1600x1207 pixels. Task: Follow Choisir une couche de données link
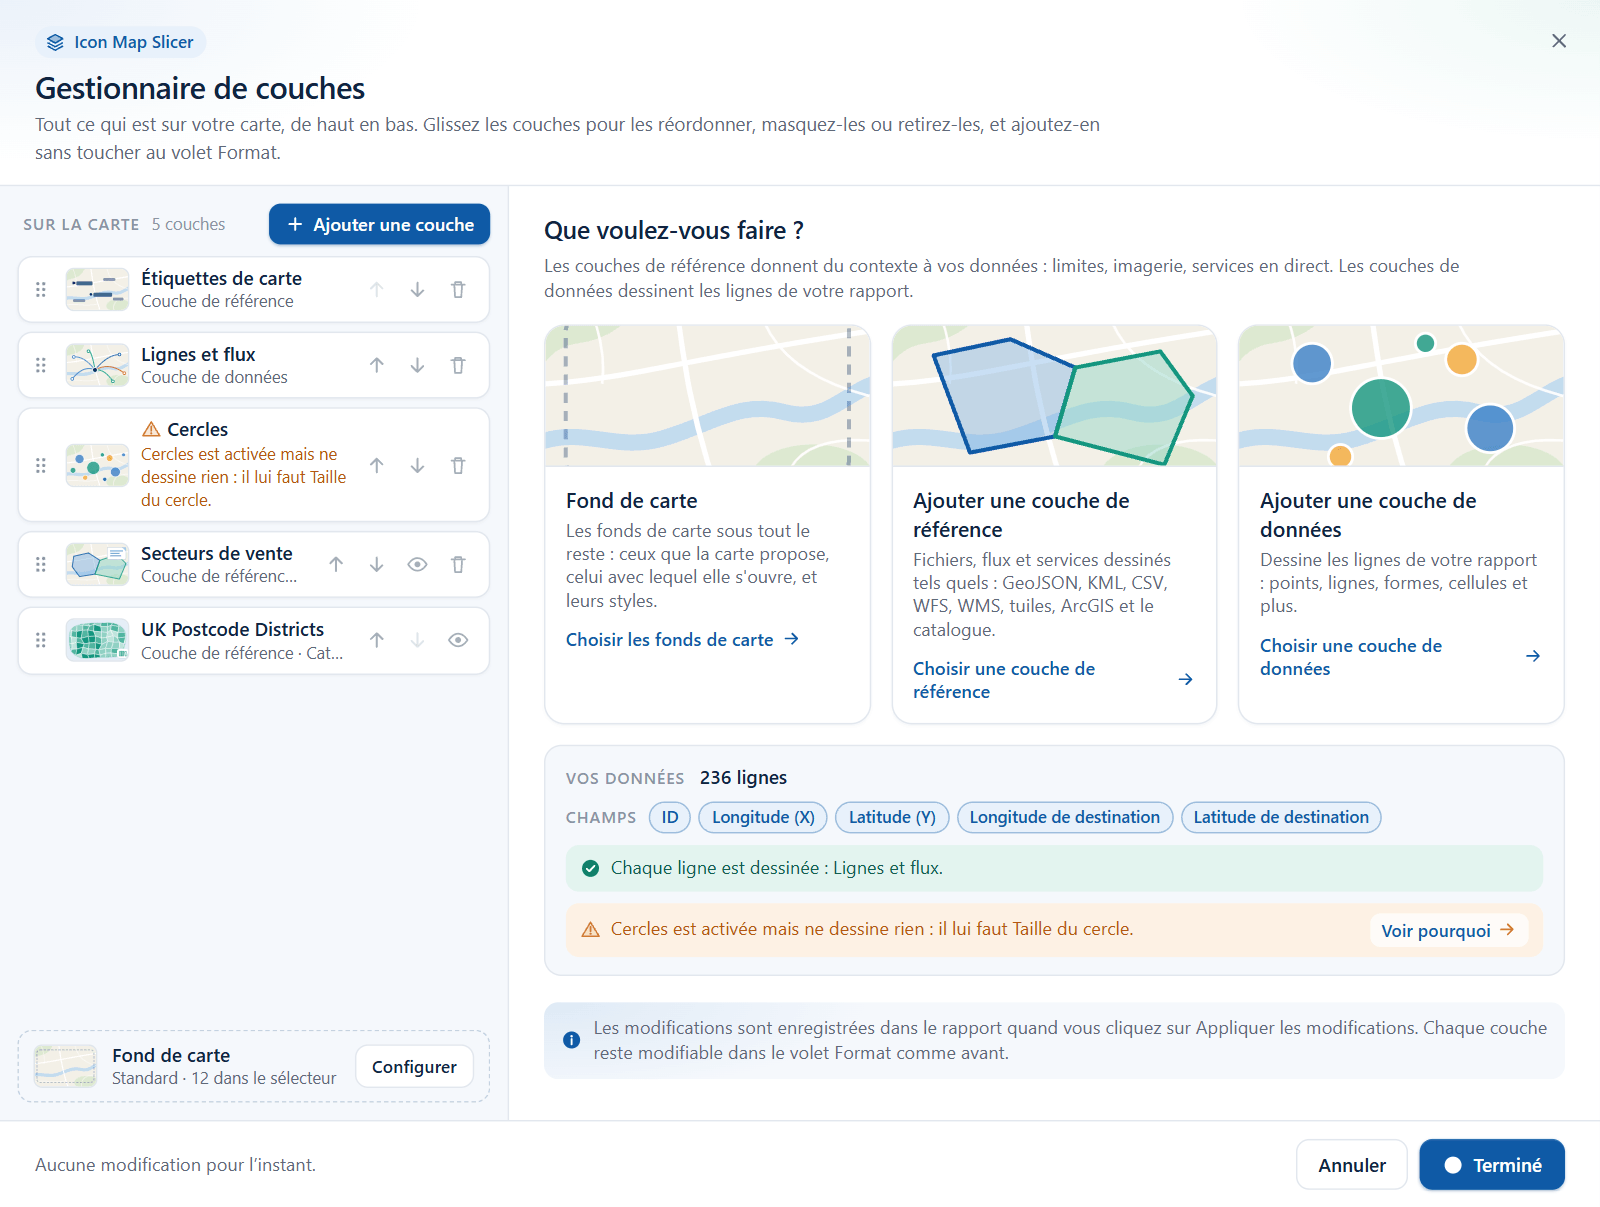point(1400,657)
